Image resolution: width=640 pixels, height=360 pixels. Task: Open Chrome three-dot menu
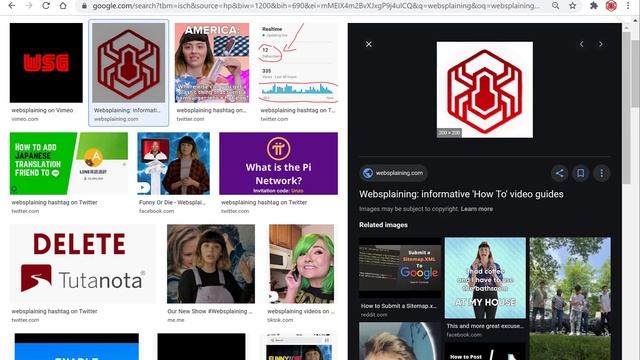pos(628,6)
